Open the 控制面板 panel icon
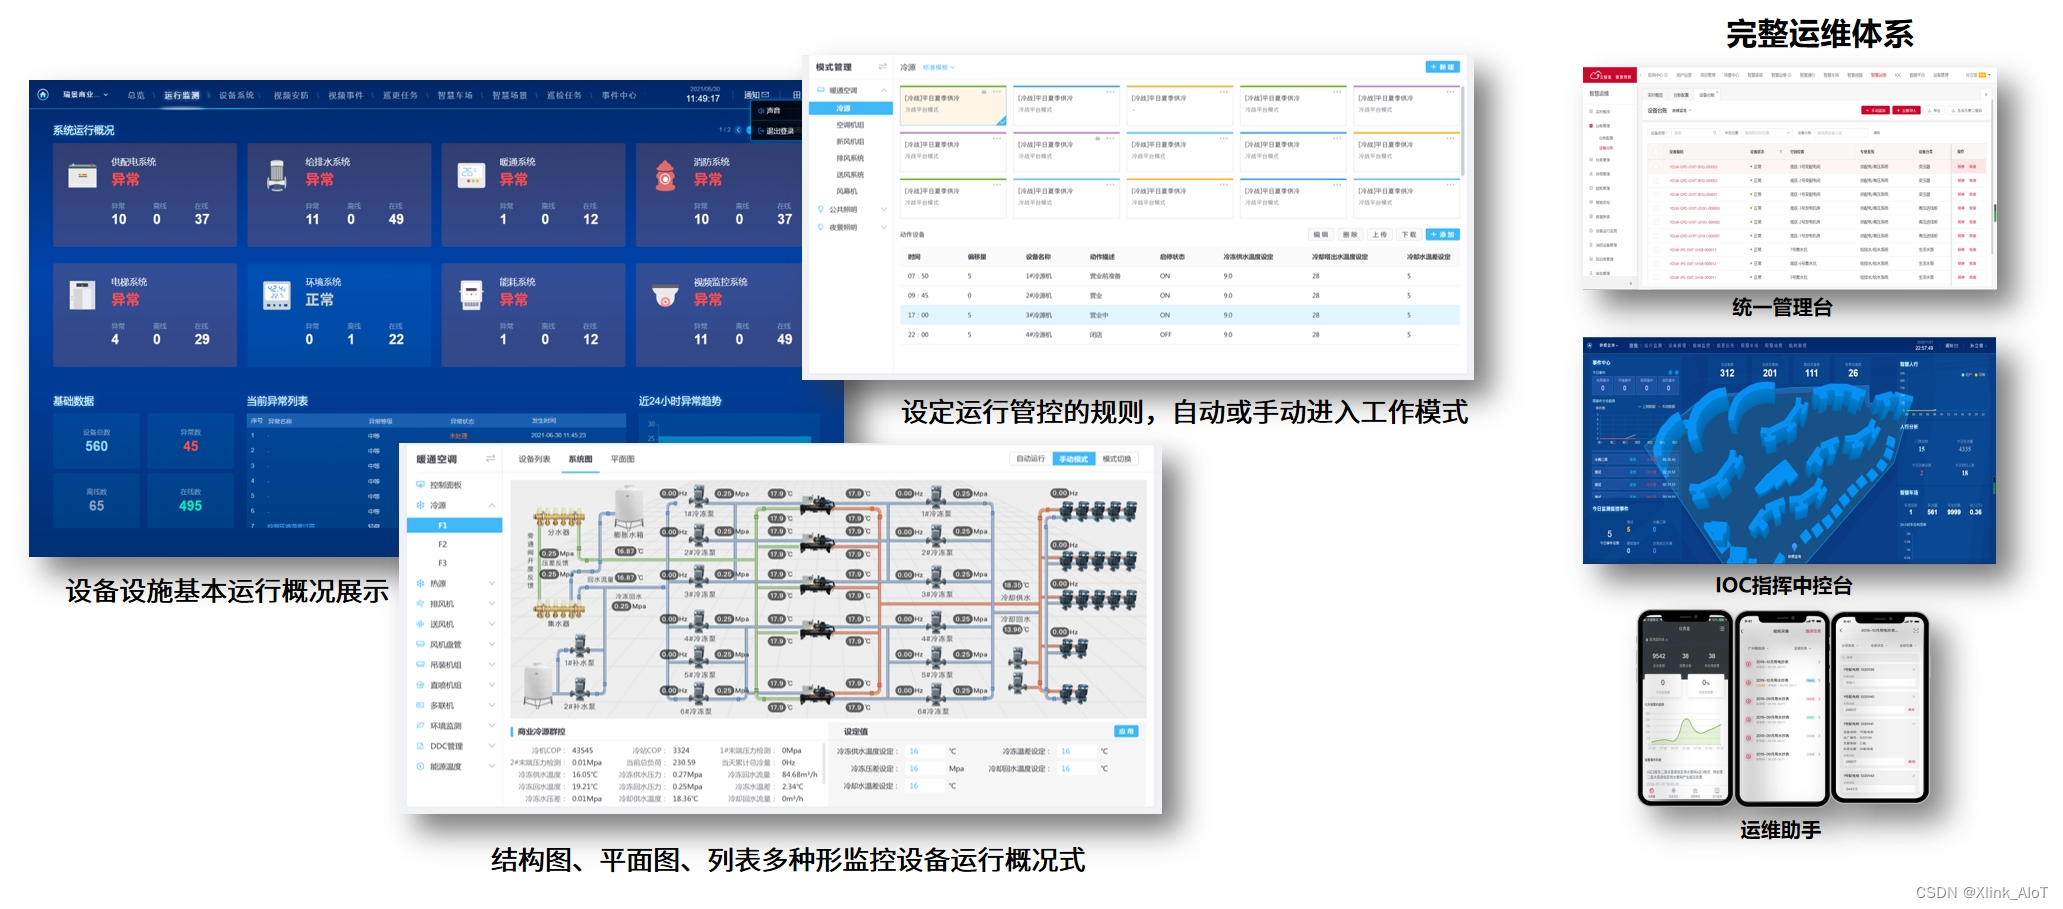This screenshot has width=2063, height=909. [x=419, y=485]
